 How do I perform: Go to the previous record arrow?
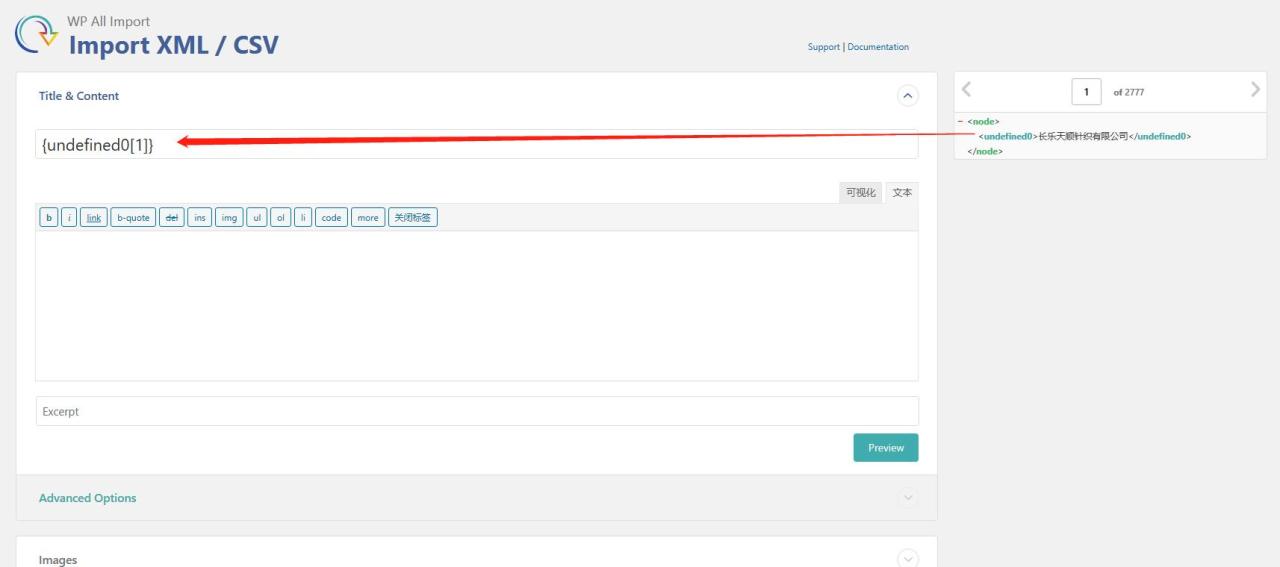tap(966, 90)
